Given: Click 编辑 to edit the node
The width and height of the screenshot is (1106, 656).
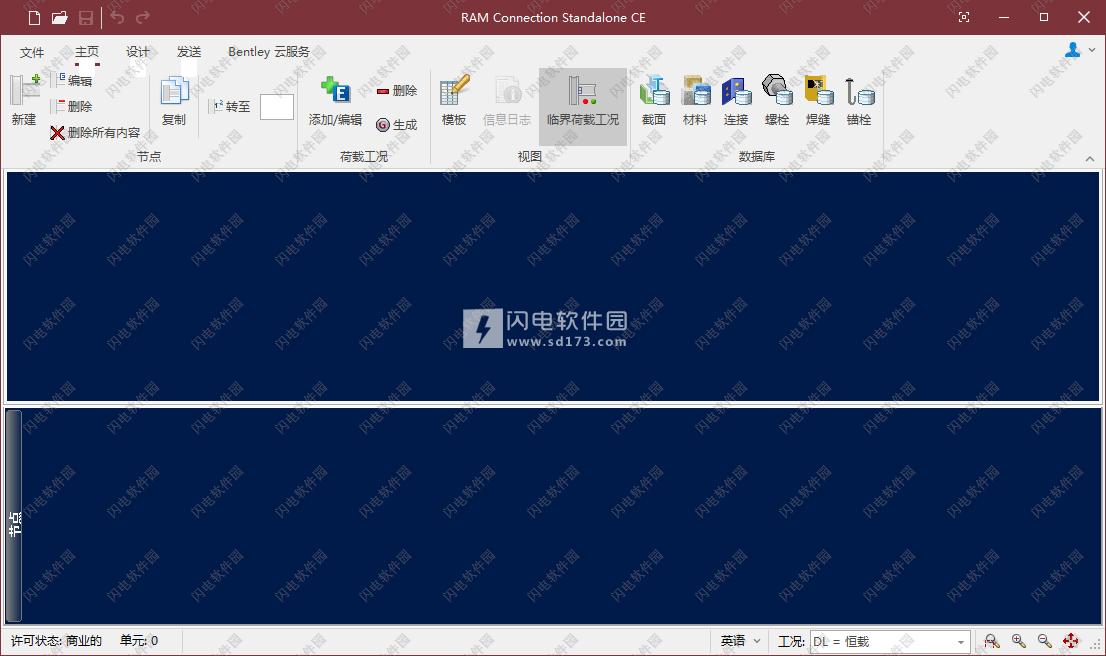Looking at the screenshot, I should (x=73, y=80).
